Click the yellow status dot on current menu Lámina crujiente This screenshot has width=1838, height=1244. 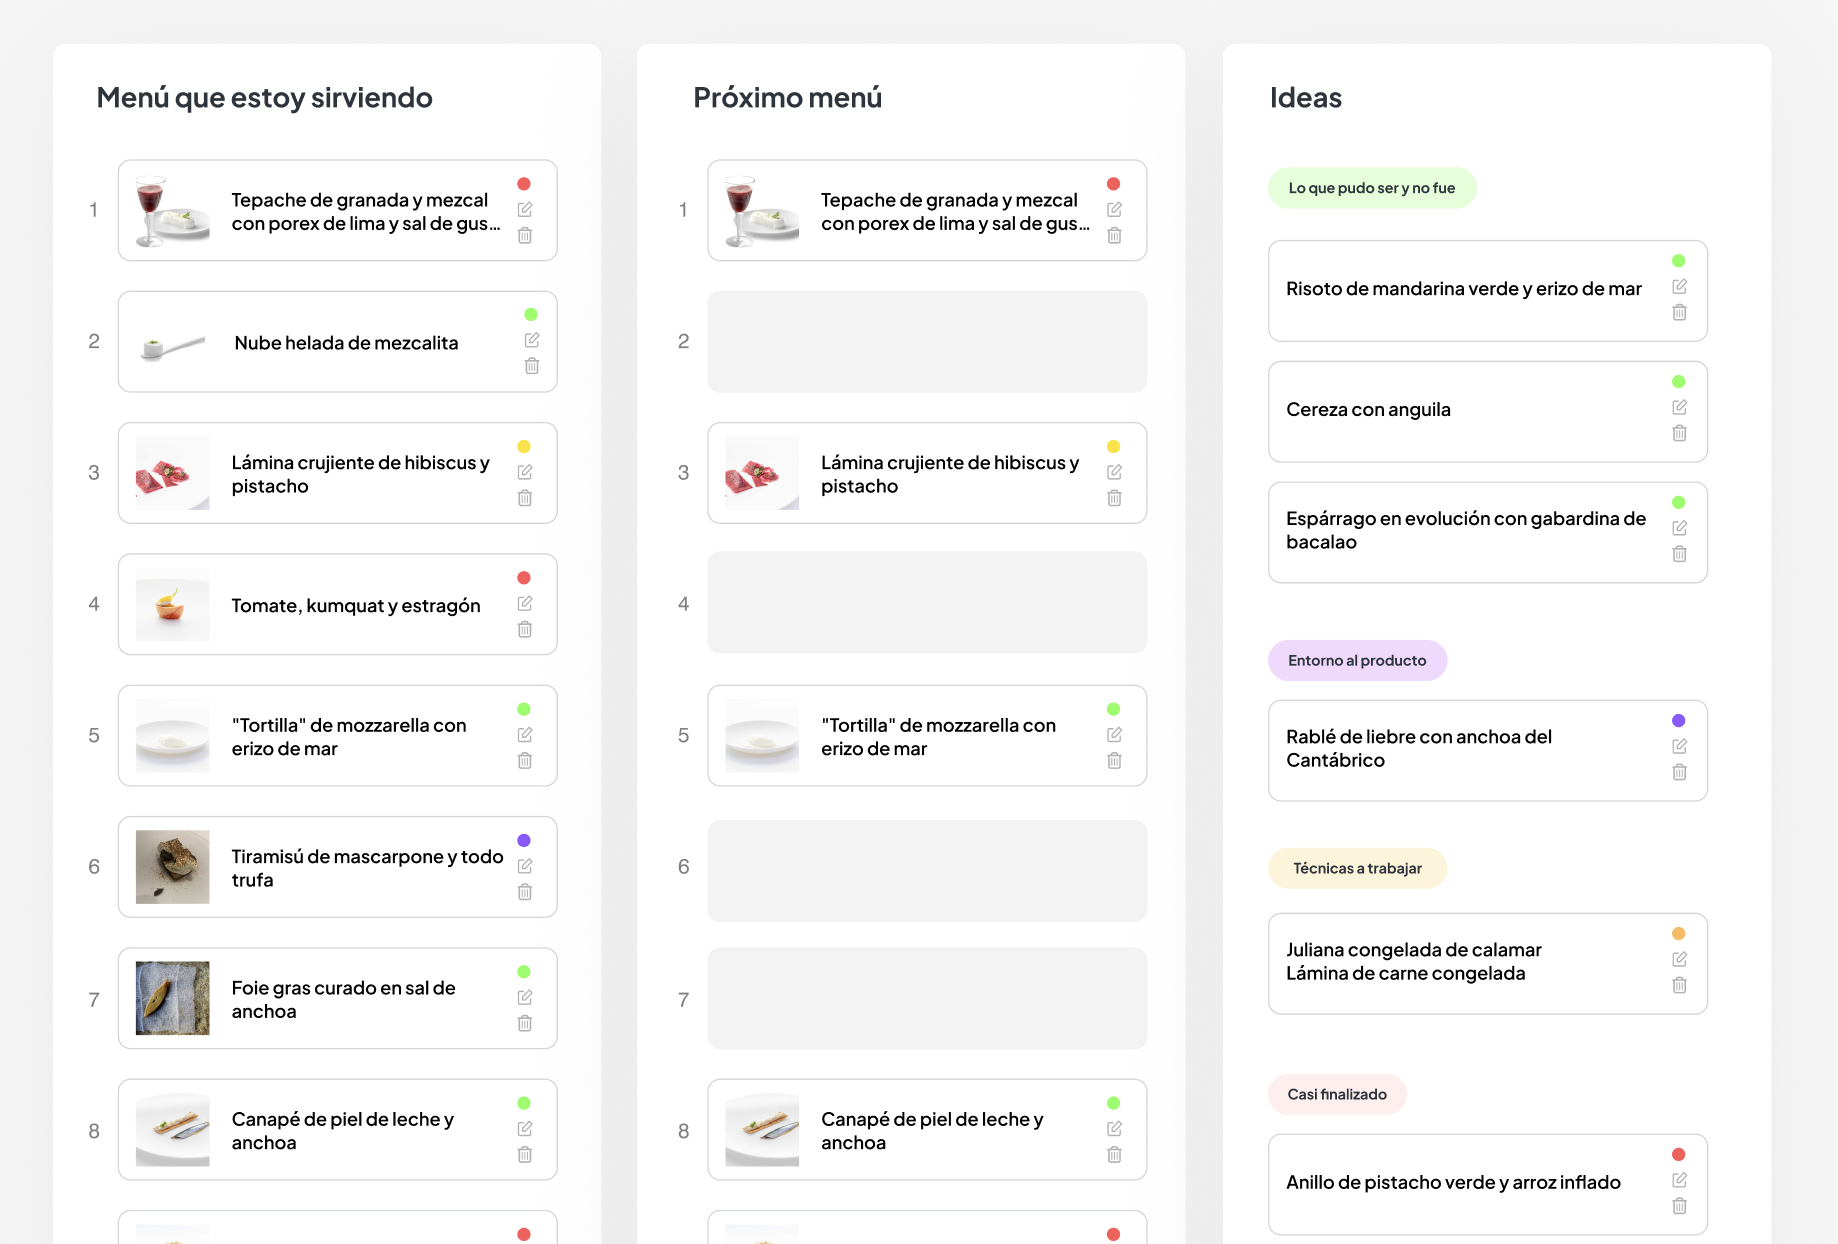click(x=524, y=447)
